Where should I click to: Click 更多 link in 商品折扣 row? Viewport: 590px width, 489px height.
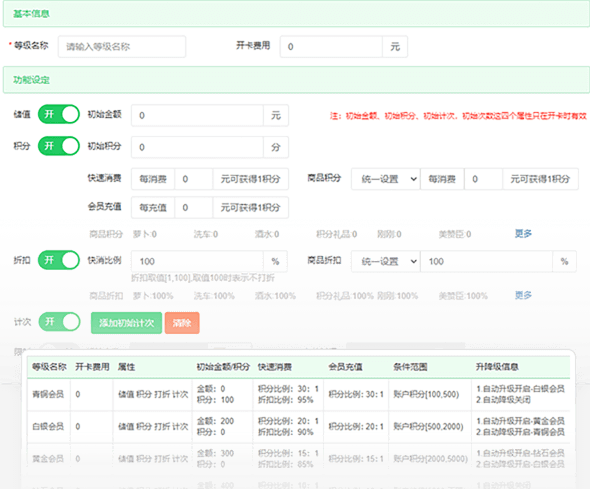point(523,296)
